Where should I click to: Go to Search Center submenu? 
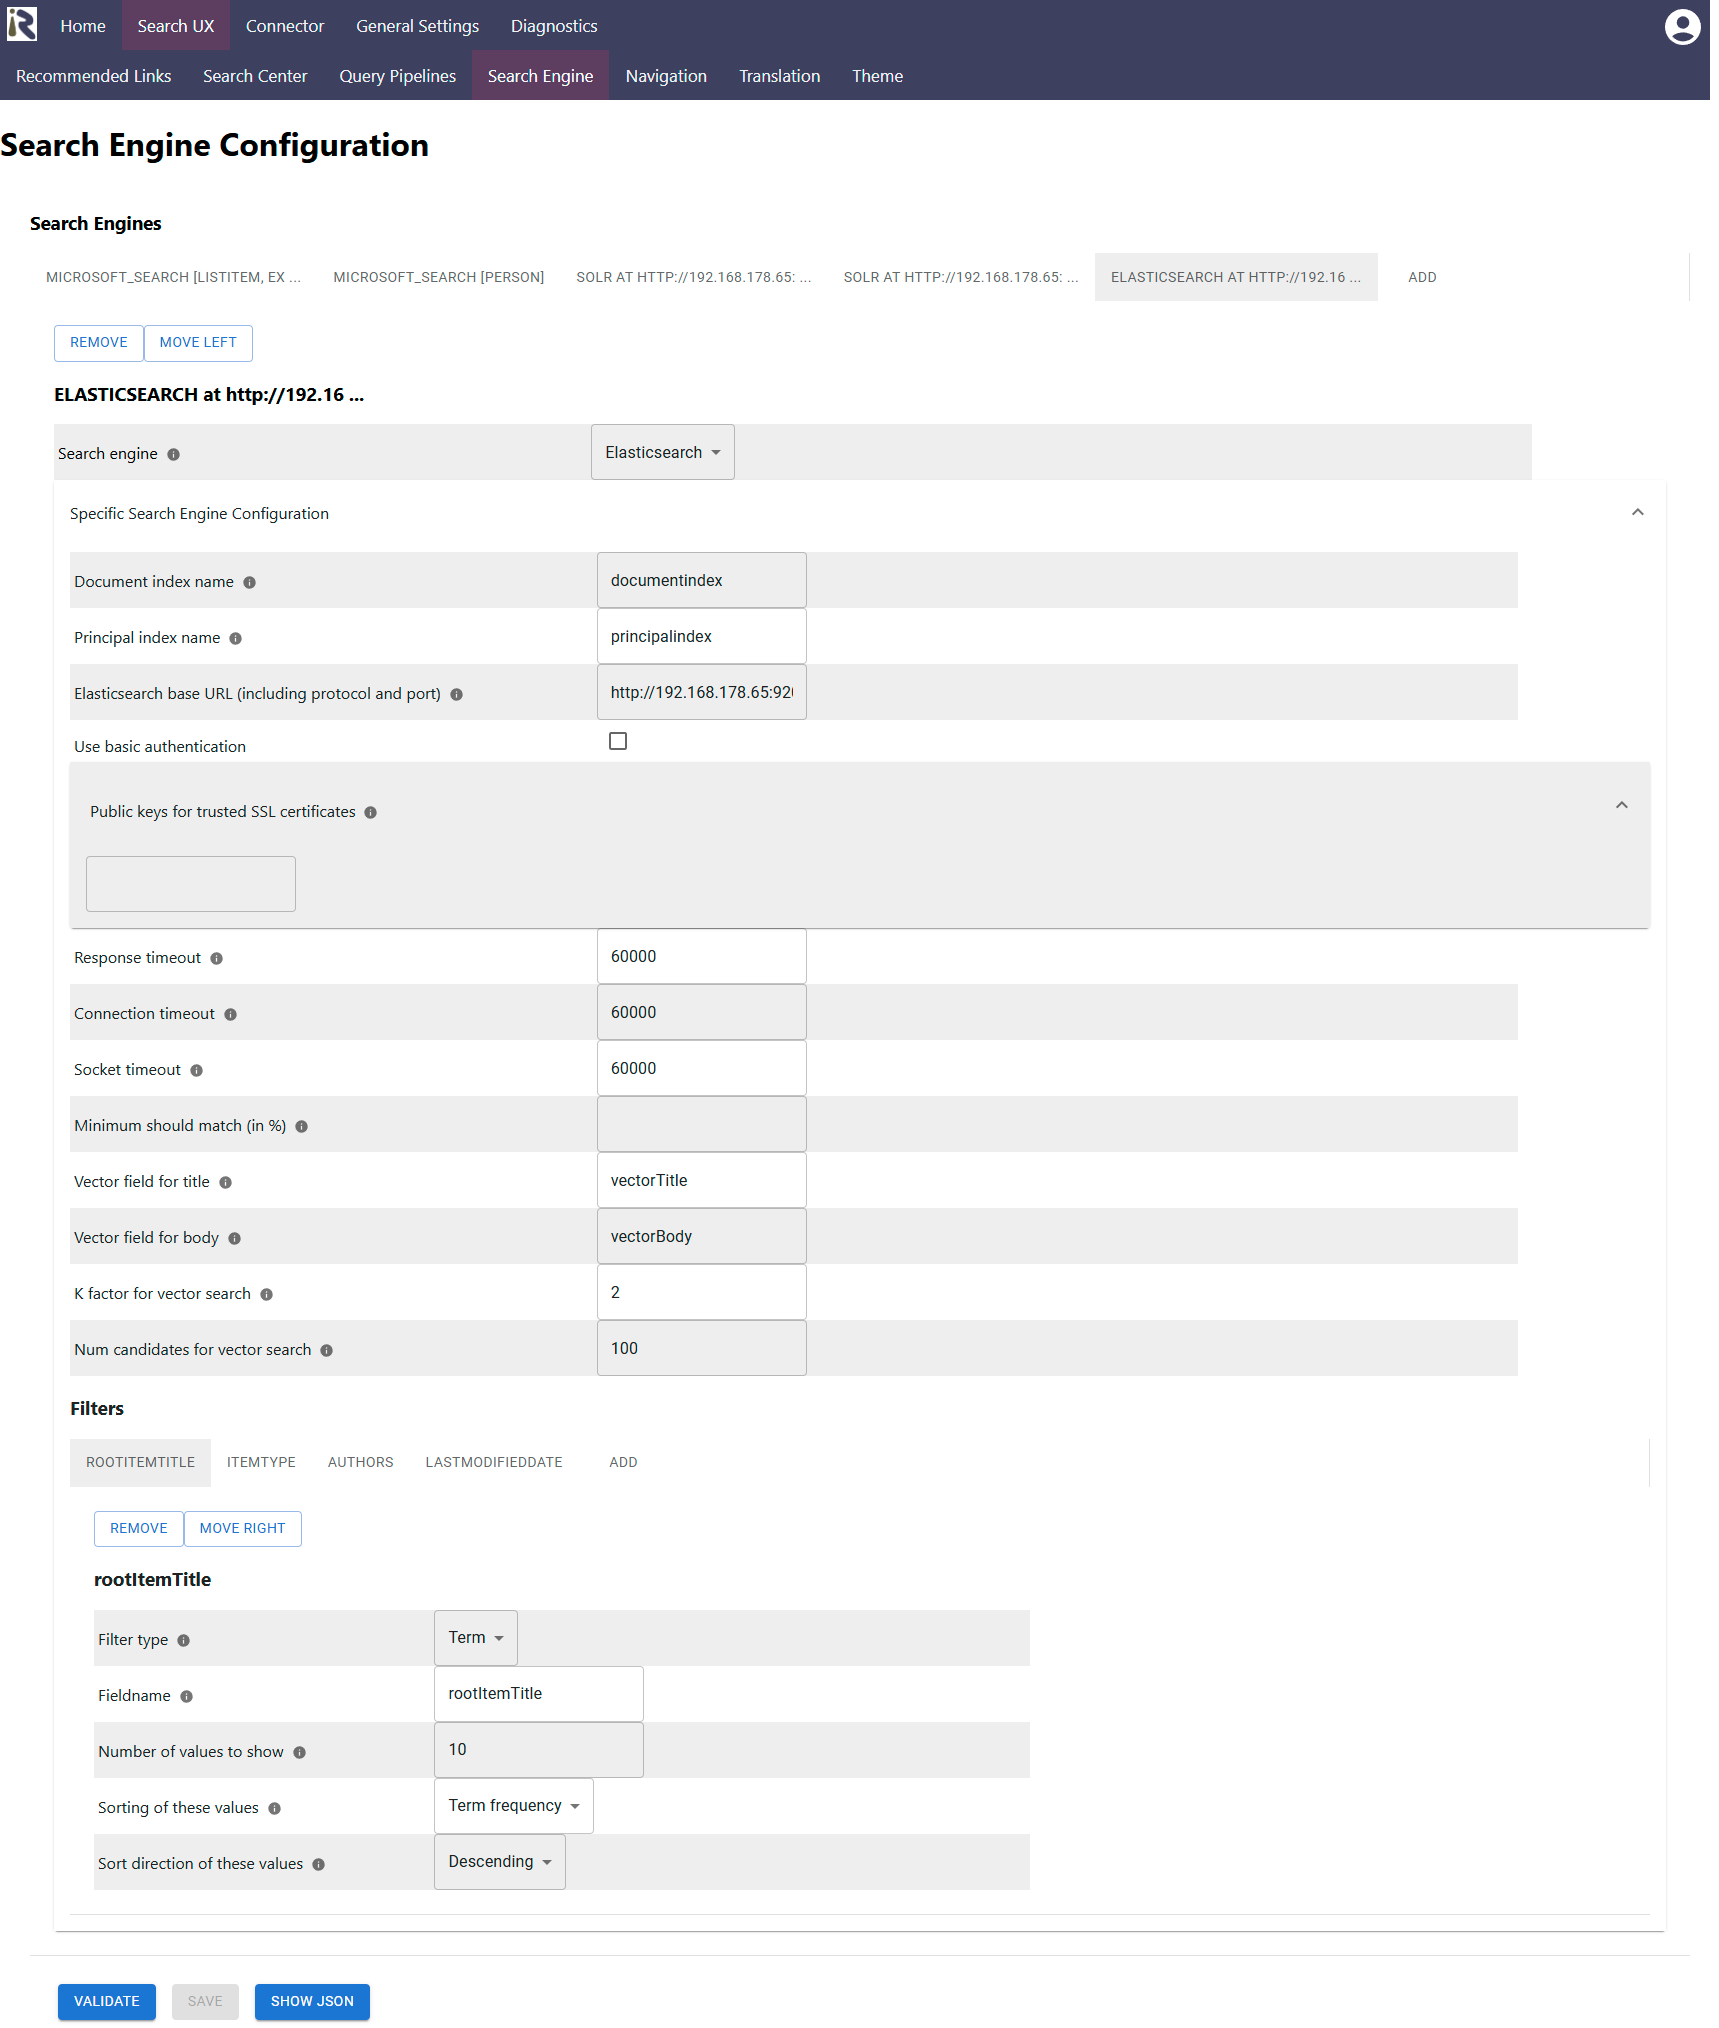tap(255, 76)
